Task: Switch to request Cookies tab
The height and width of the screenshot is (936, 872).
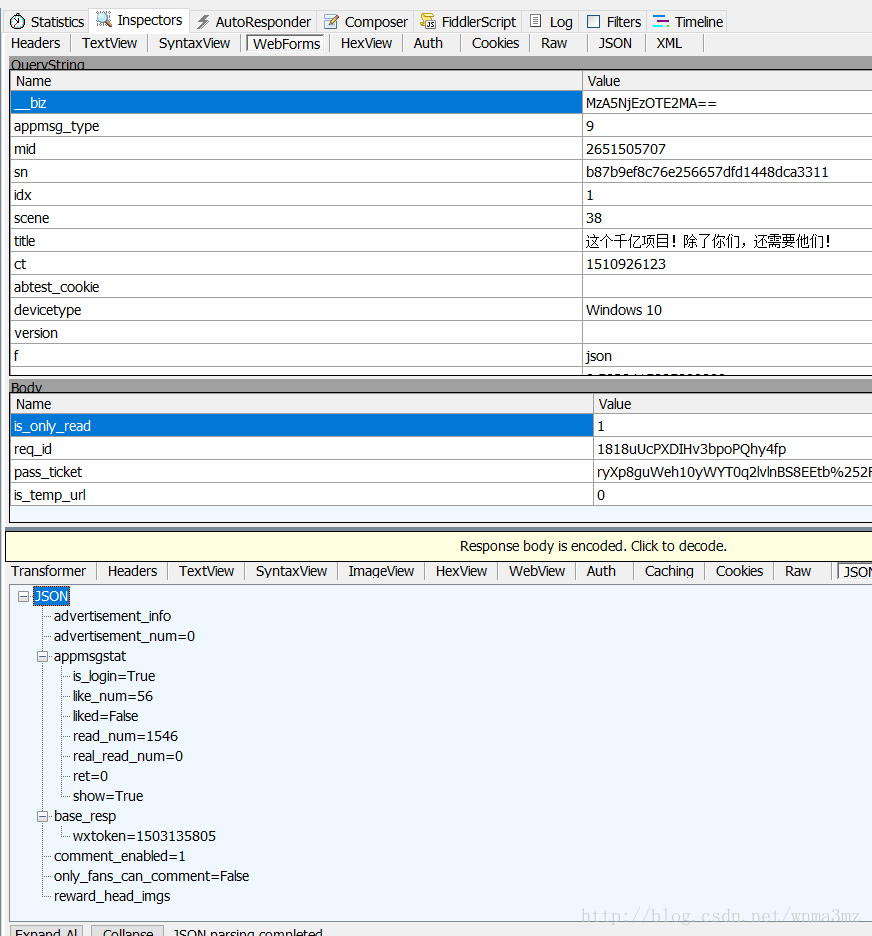Action: [495, 44]
